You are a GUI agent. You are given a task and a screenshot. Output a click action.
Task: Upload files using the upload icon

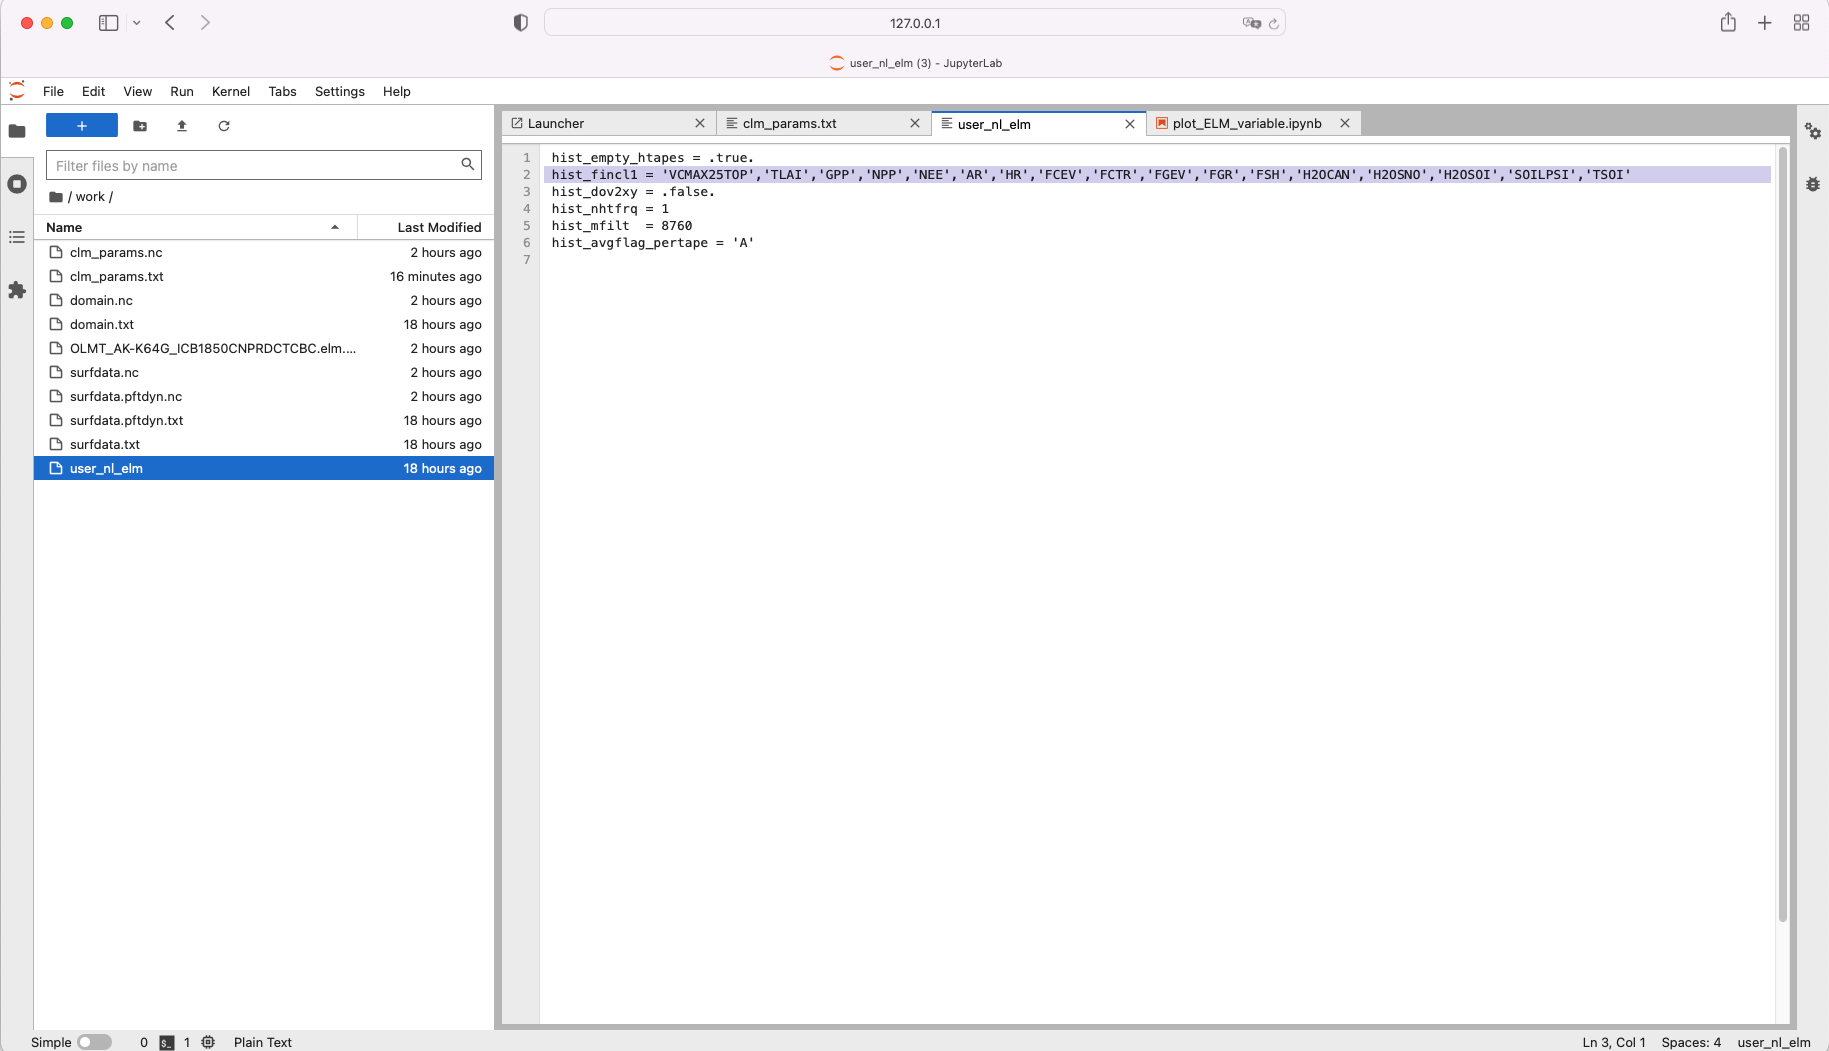coord(181,126)
